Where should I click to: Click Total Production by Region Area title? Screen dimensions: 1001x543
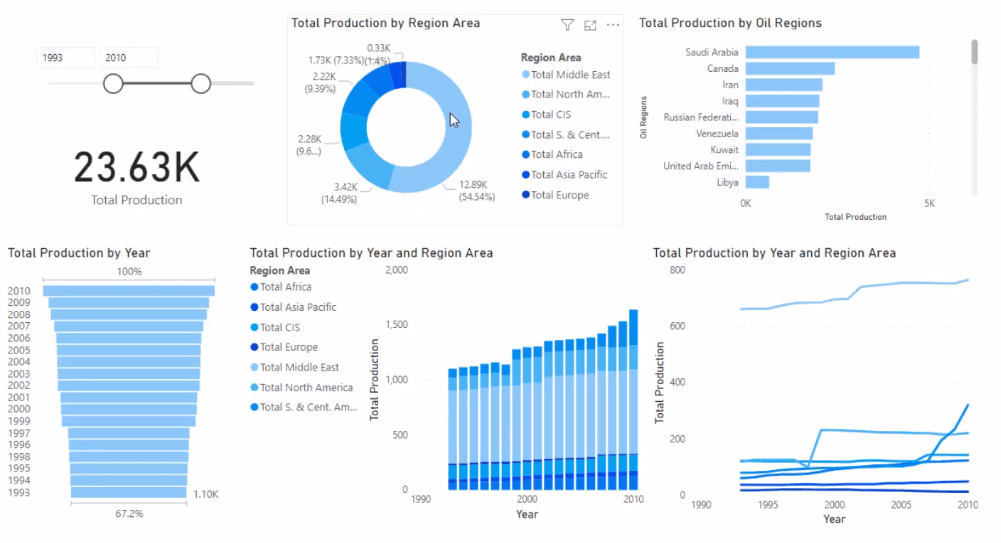tap(386, 23)
